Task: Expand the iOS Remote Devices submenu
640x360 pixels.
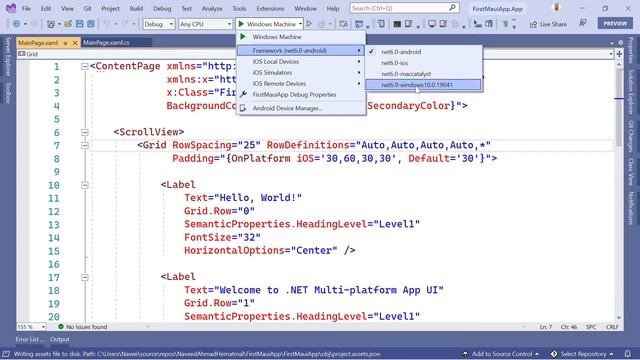Action: click(x=301, y=84)
